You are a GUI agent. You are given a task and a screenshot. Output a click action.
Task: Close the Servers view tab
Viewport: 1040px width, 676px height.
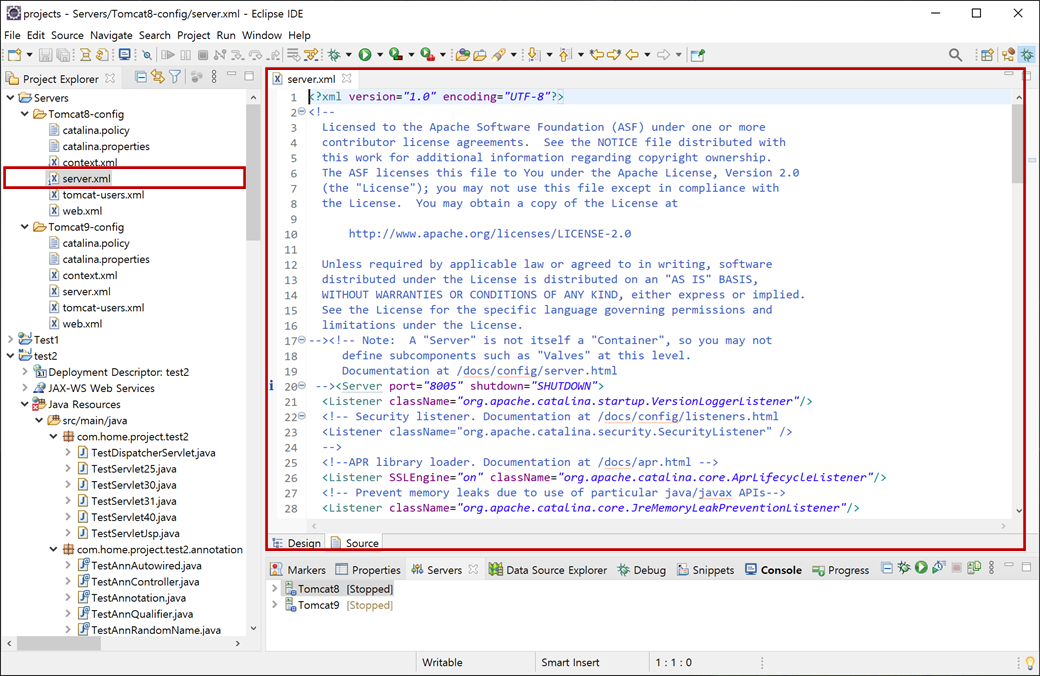(473, 569)
